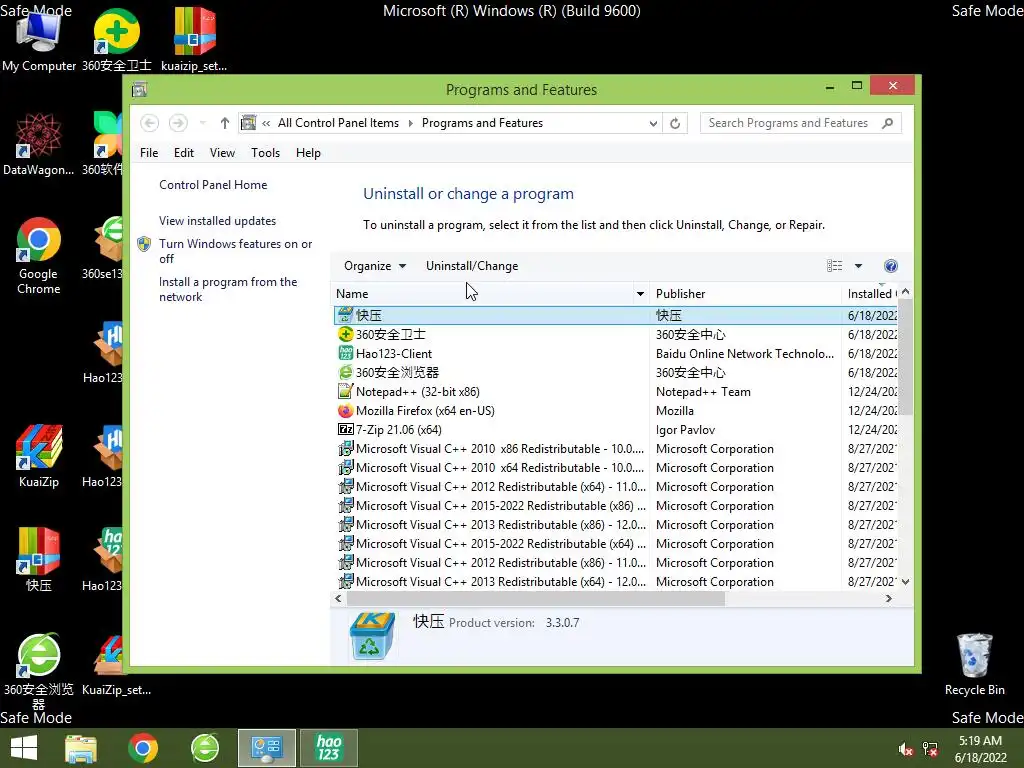Click the change view icon

835,266
